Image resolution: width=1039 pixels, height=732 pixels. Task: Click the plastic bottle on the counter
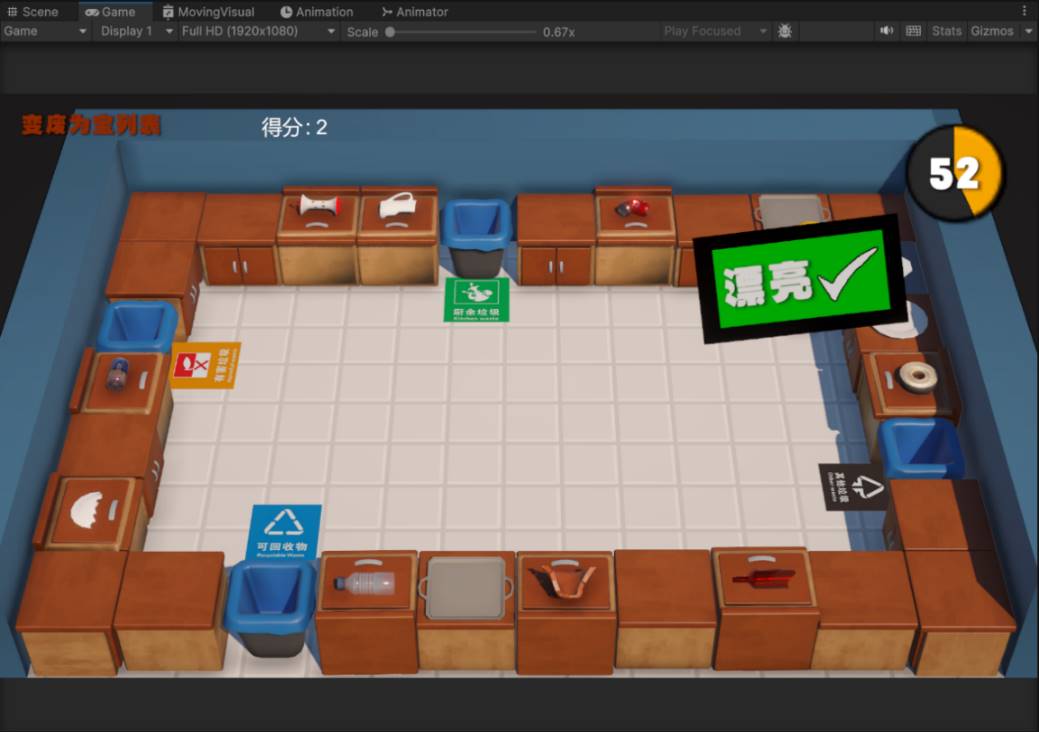tap(365, 582)
